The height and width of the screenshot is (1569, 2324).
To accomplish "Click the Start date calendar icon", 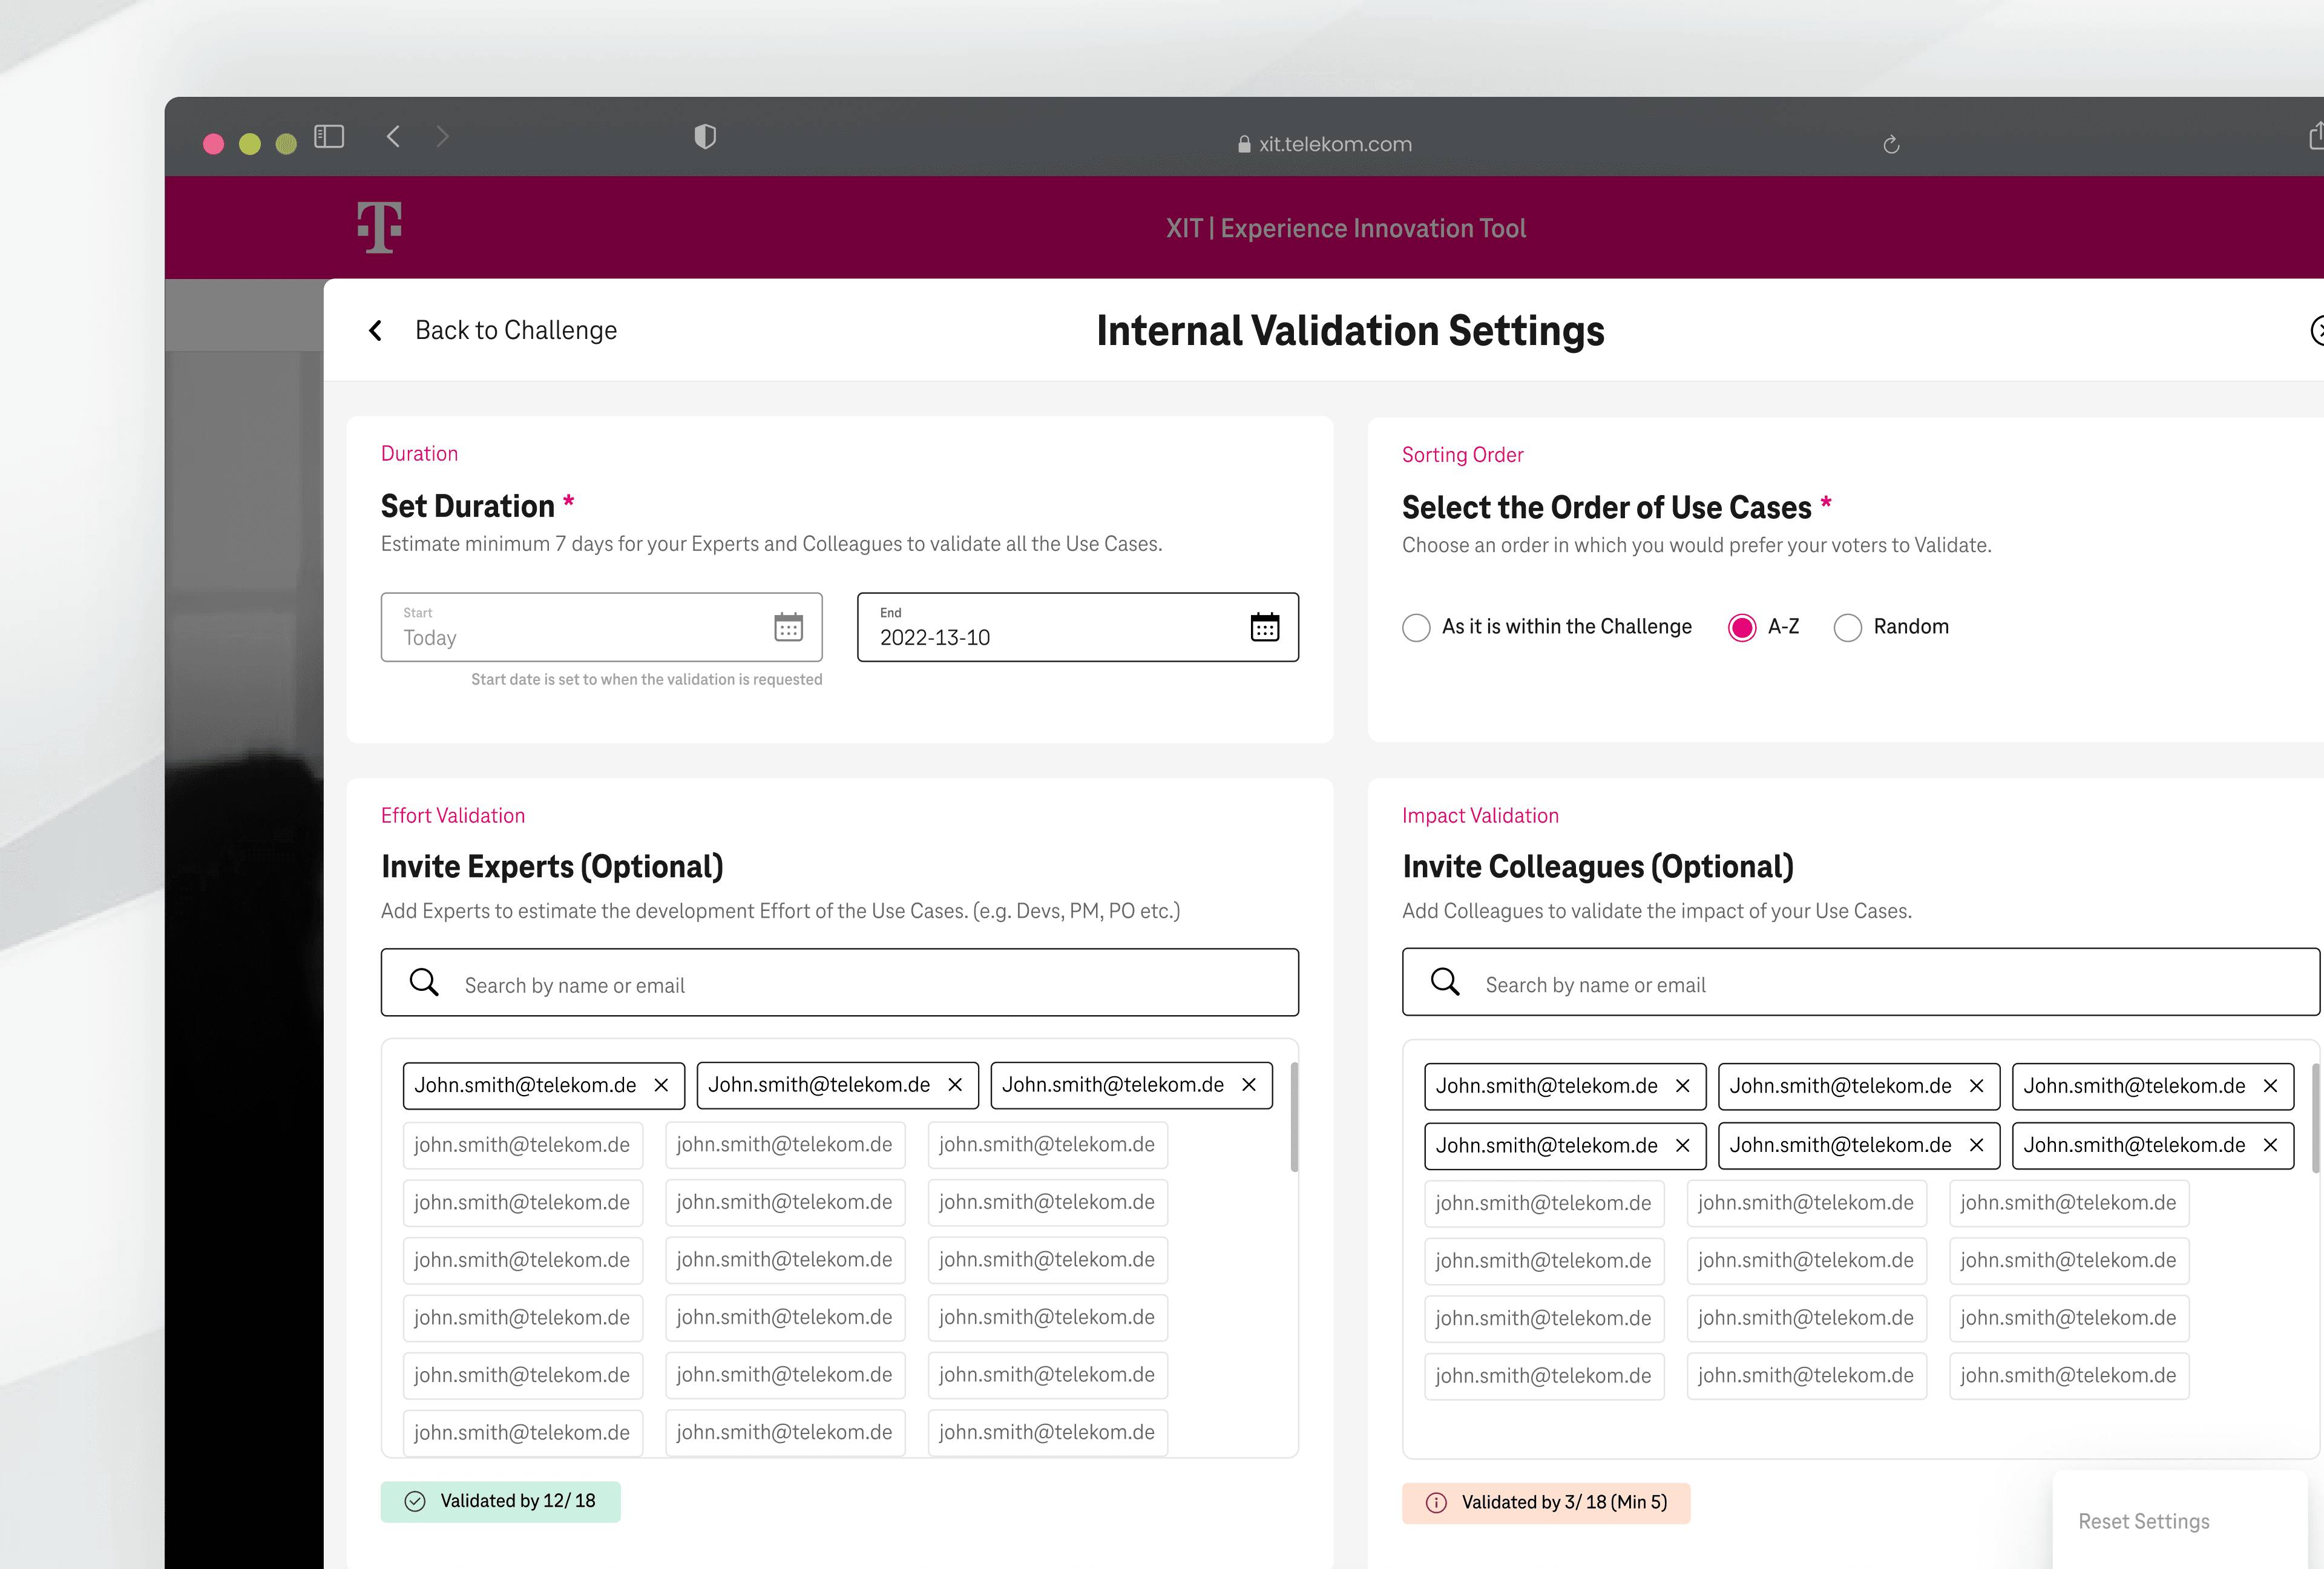I will [788, 627].
